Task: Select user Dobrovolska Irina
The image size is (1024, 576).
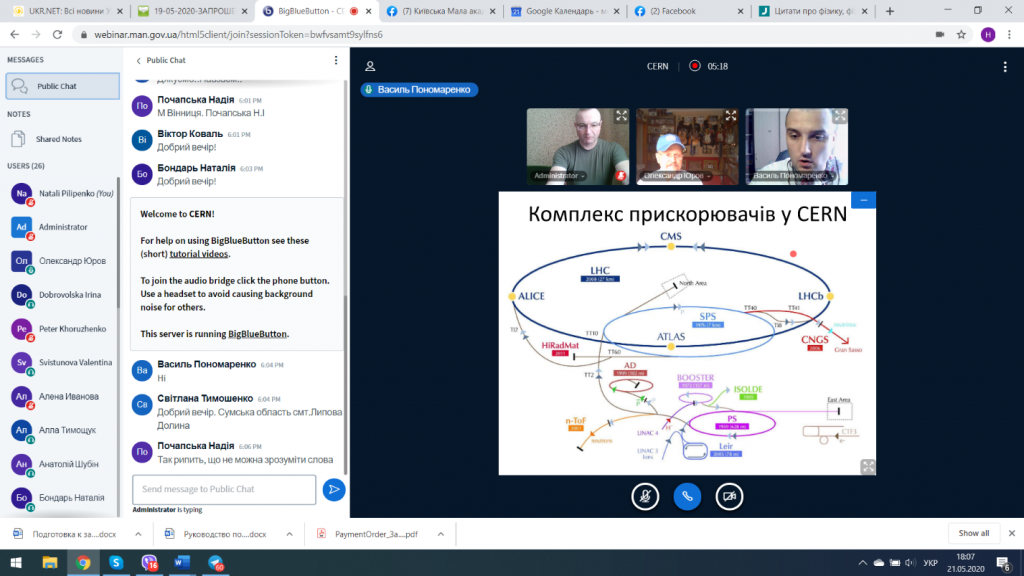Action: (x=63, y=295)
